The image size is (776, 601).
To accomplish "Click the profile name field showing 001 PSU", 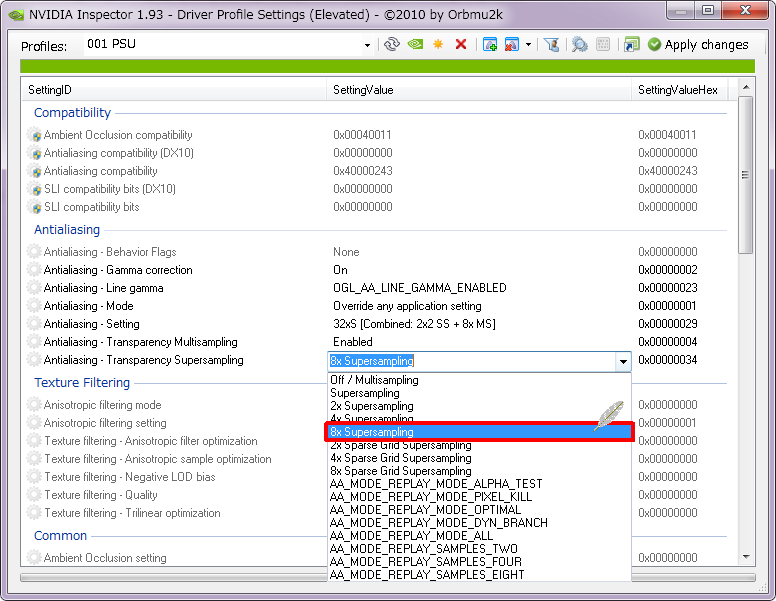I will 223,45.
